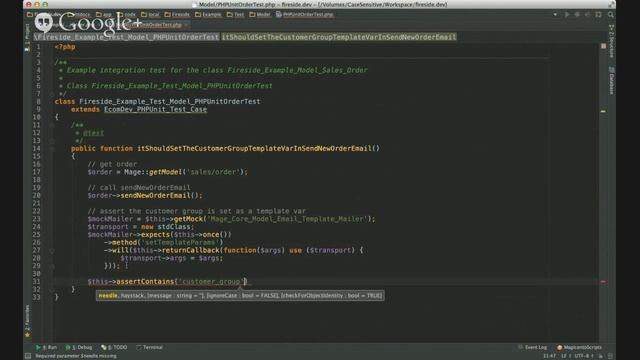Image resolution: width=640 pixels, height=360 pixels.
Task: Click the 'code' folder breadcrumb
Action: pyautogui.click(x=127, y=15)
